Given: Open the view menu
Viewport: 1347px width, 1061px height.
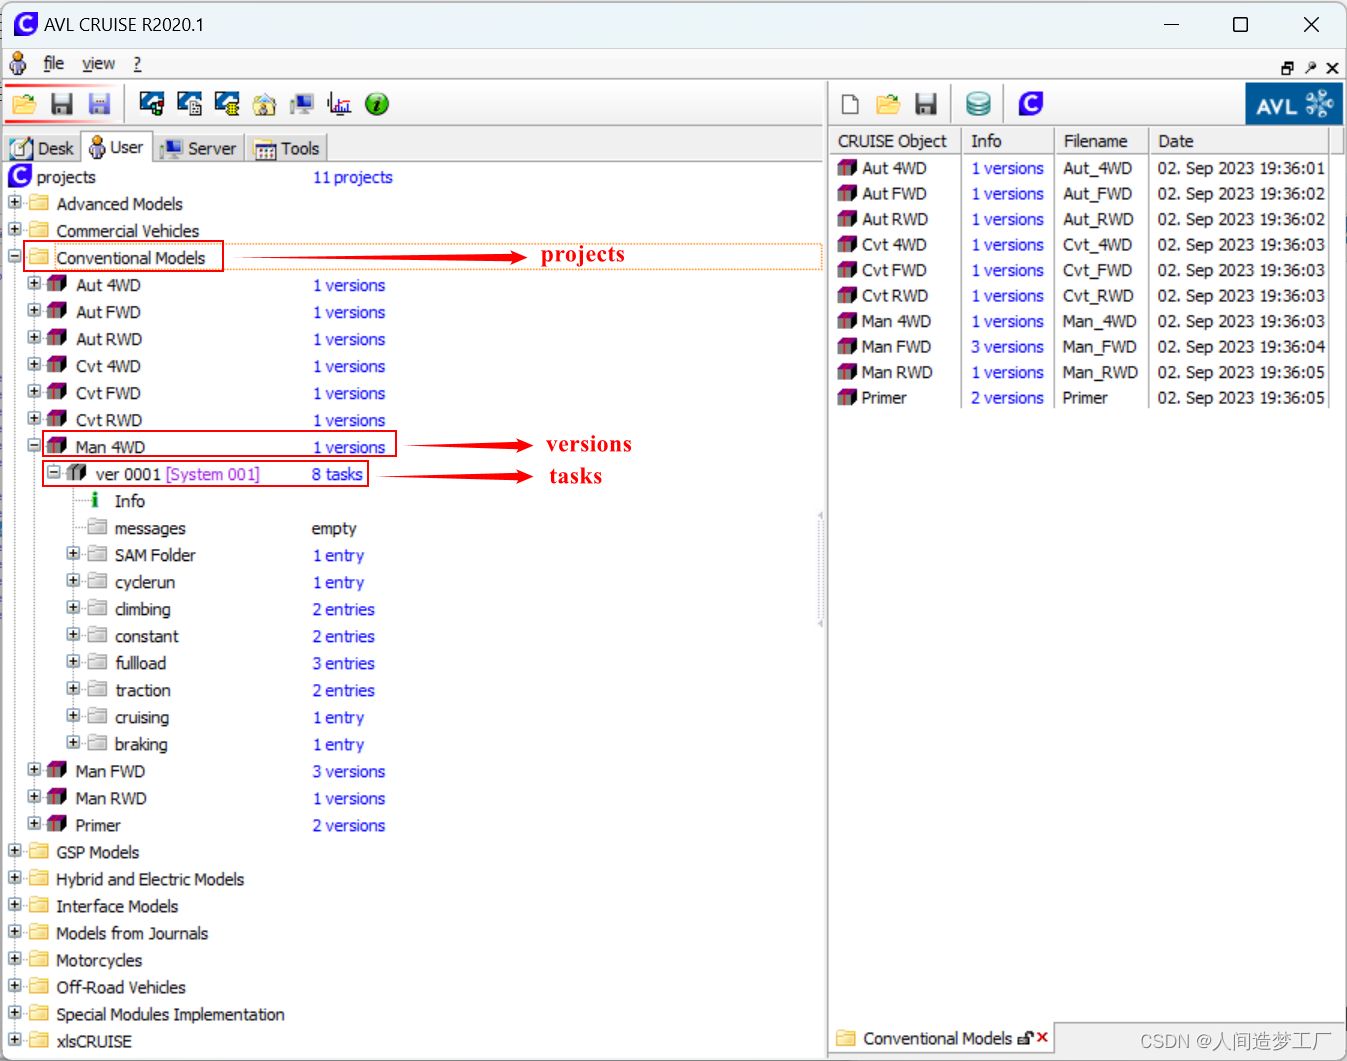Looking at the screenshot, I should 98,64.
